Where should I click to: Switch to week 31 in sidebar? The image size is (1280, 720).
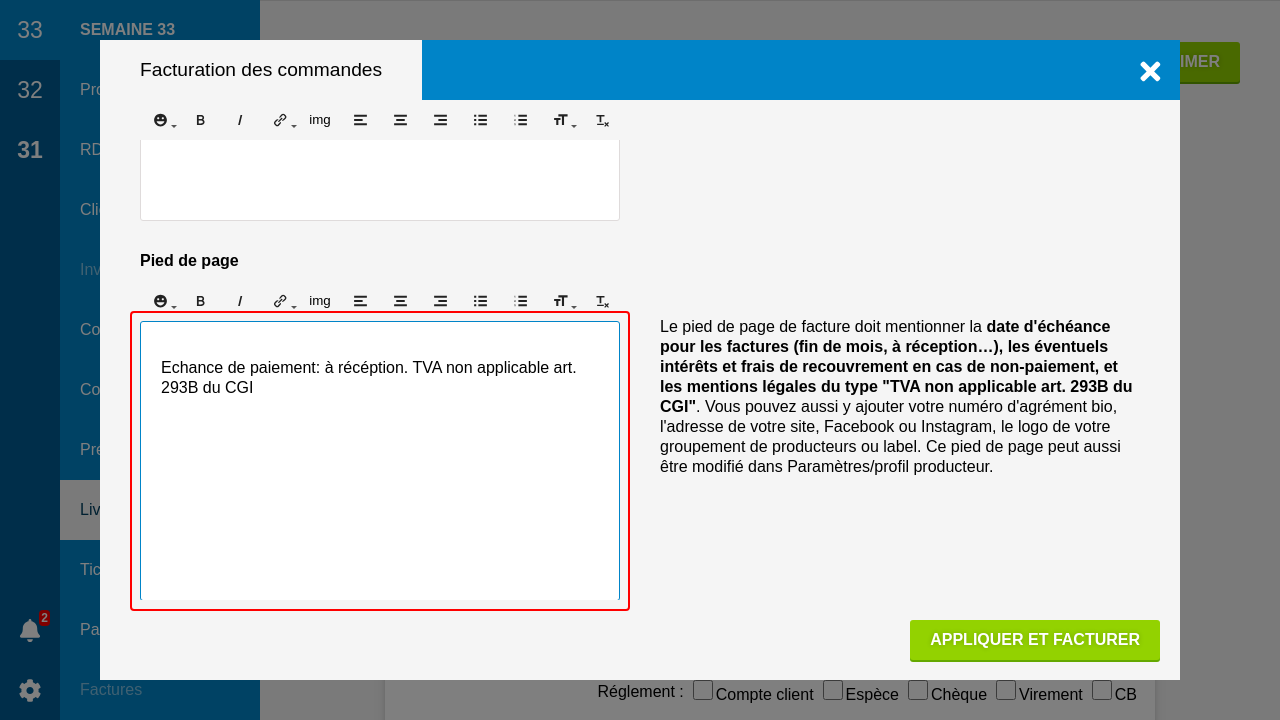click(30, 150)
